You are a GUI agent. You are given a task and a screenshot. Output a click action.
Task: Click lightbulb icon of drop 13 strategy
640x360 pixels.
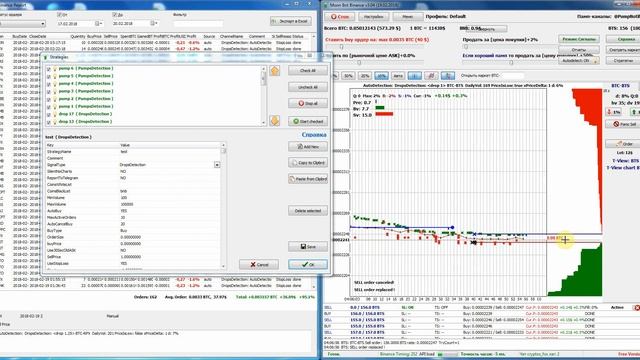[55, 122]
